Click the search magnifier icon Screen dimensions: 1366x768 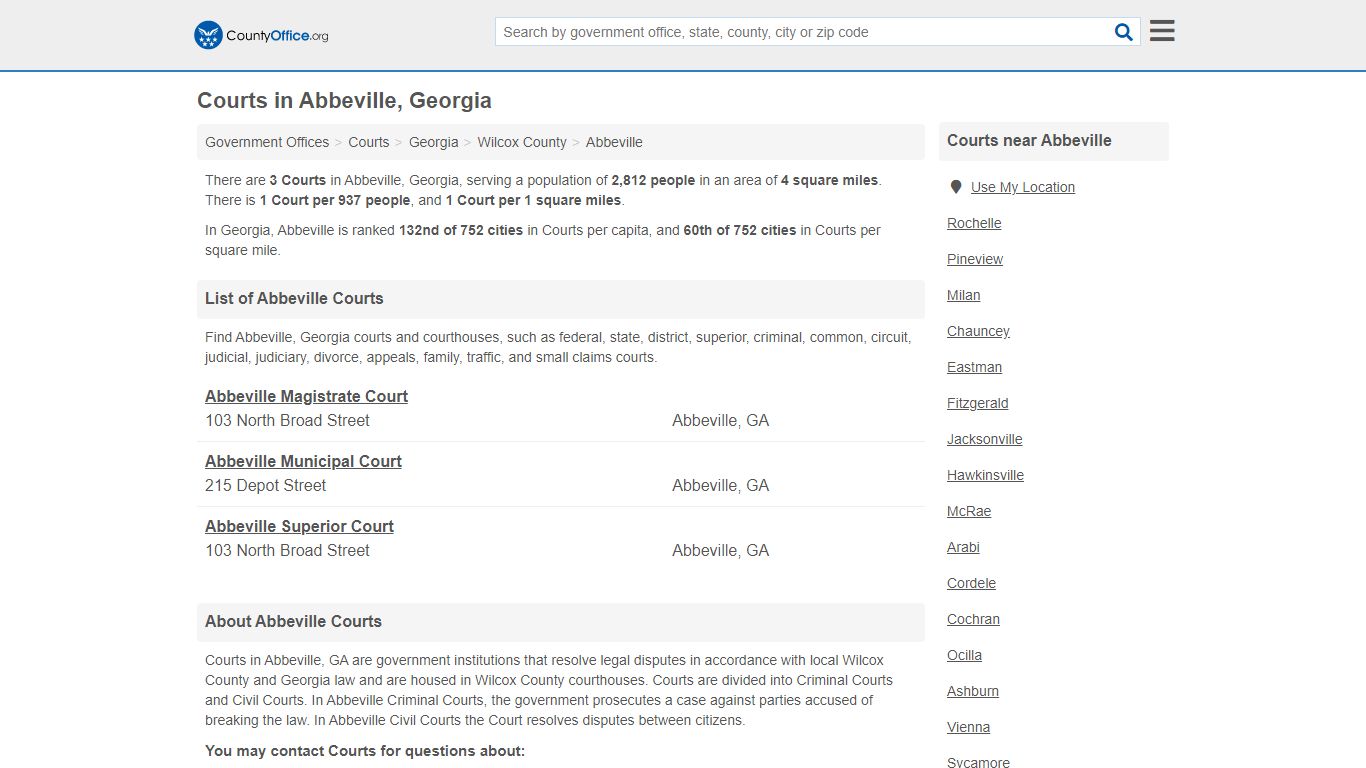pyautogui.click(x=1124, y=32)
